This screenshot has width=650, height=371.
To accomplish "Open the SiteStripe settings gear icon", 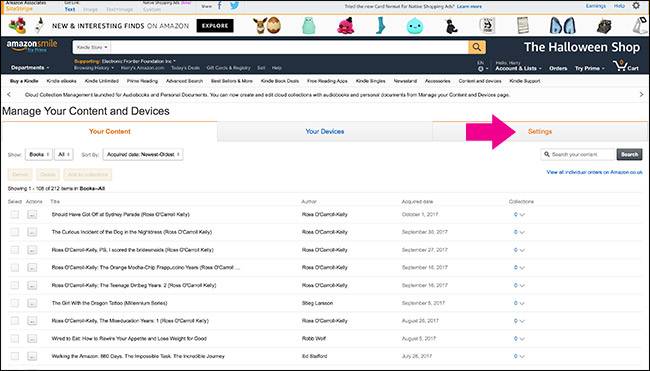I will click(x=636, y=6).
